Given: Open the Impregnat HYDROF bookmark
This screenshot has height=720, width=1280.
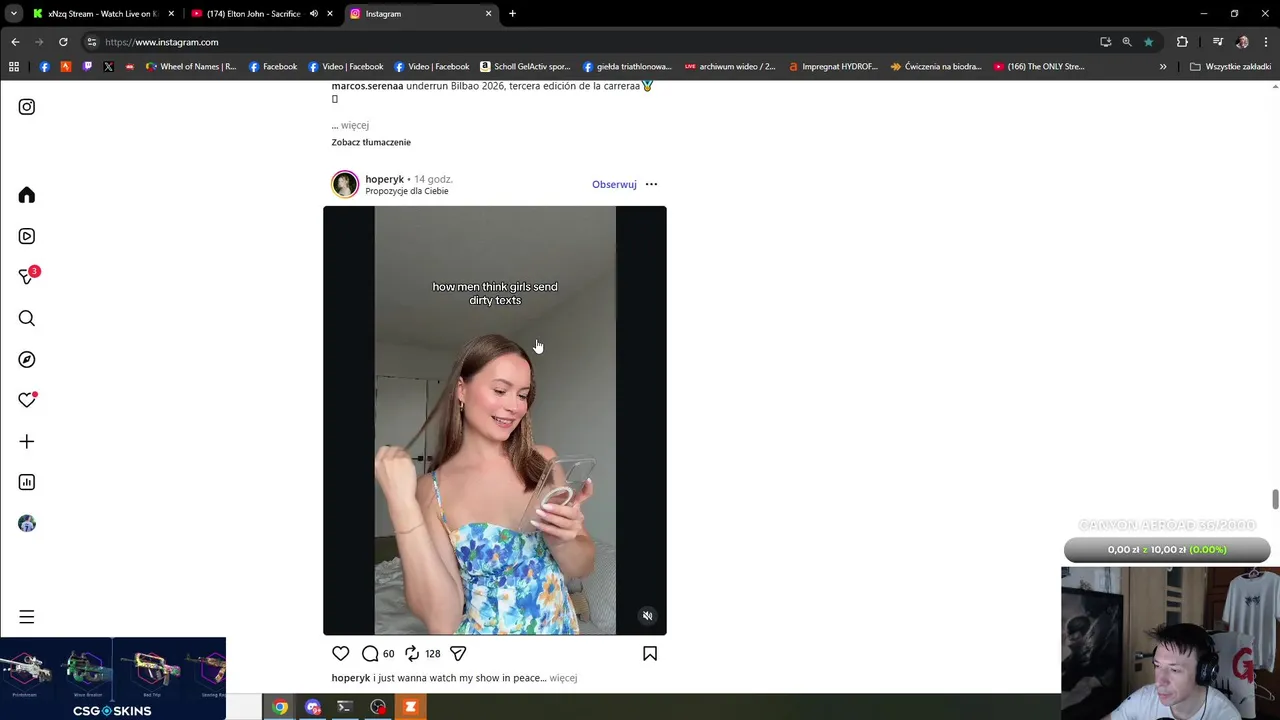Looking at the screenshot, I should click(x=833, y=67).
